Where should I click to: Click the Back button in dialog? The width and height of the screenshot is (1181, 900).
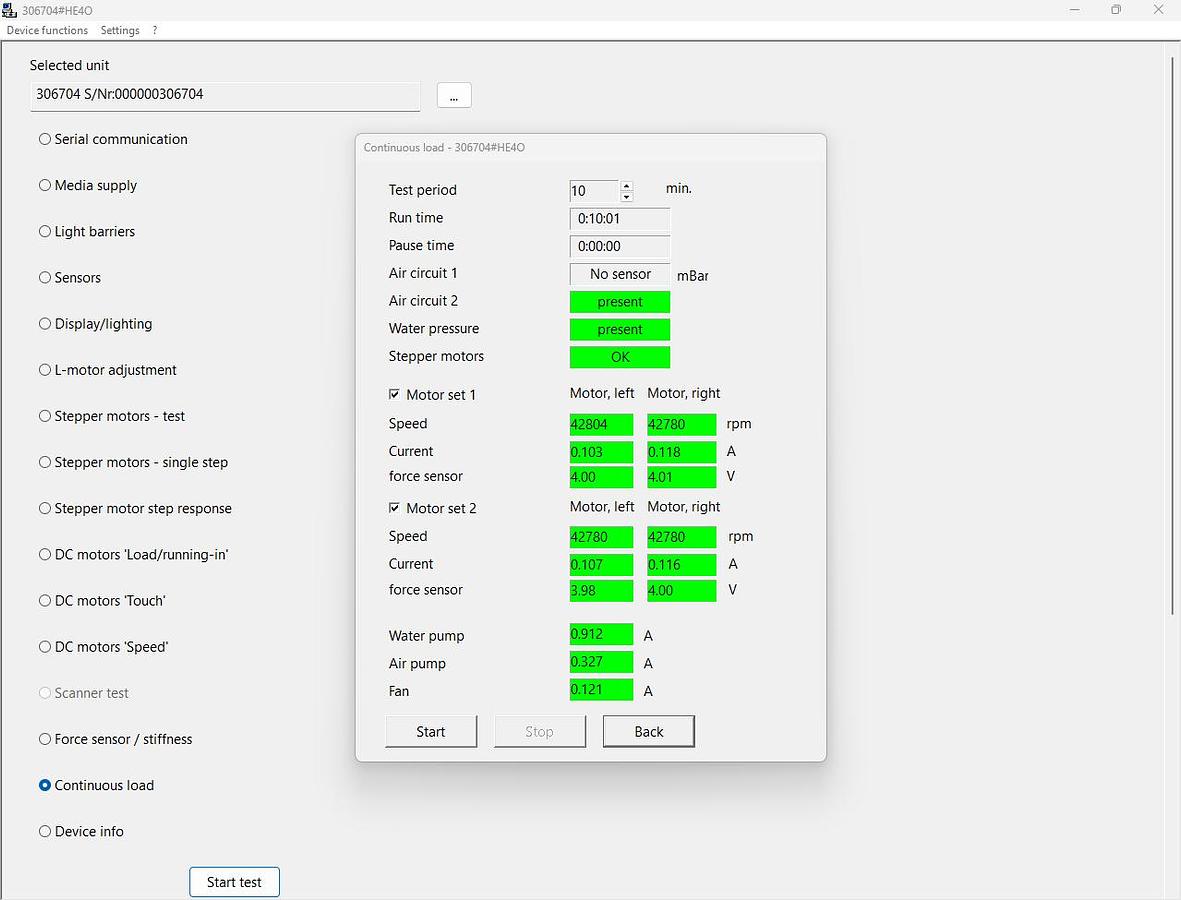coord(648,731)
